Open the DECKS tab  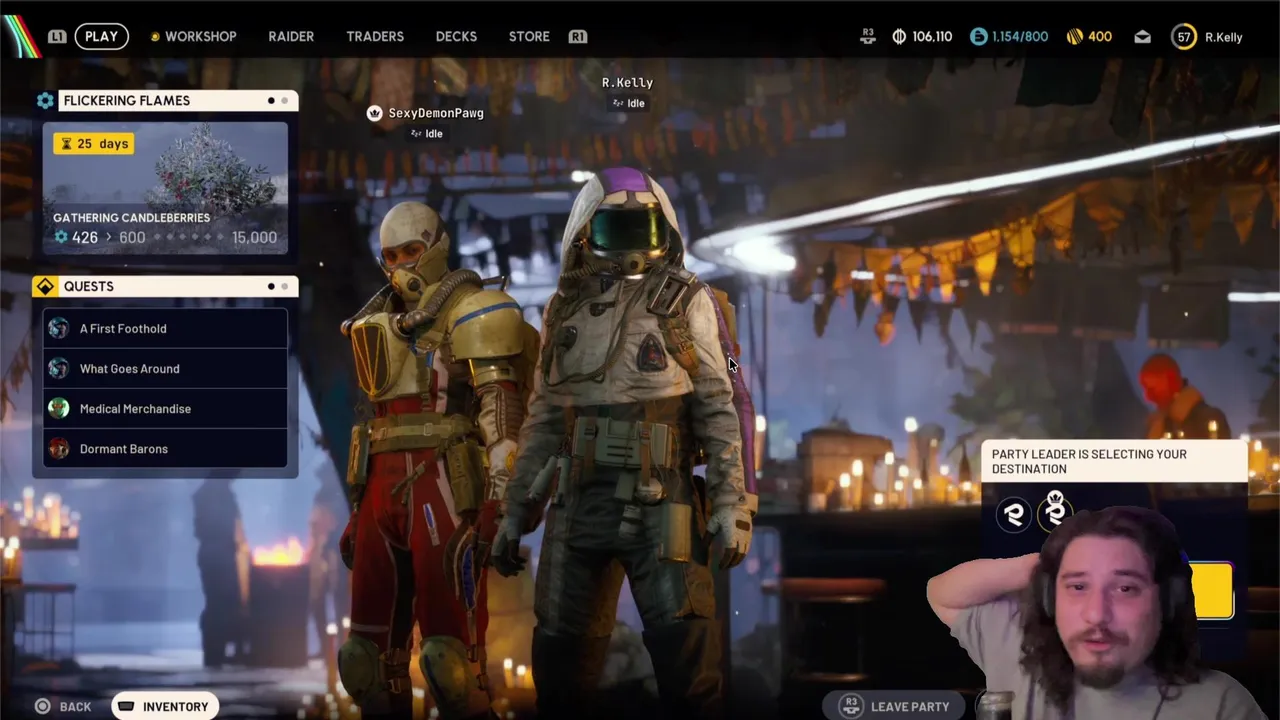(456, 36)
